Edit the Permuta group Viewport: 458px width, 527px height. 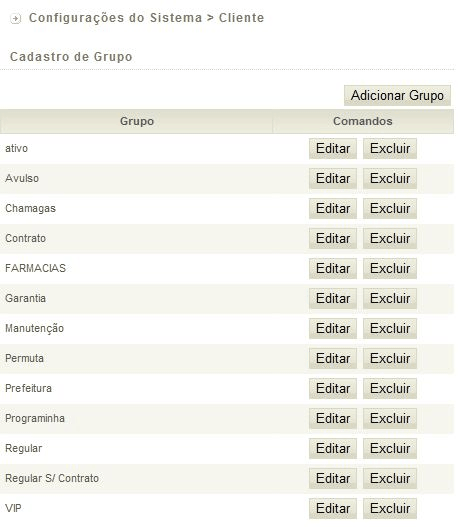333,358
